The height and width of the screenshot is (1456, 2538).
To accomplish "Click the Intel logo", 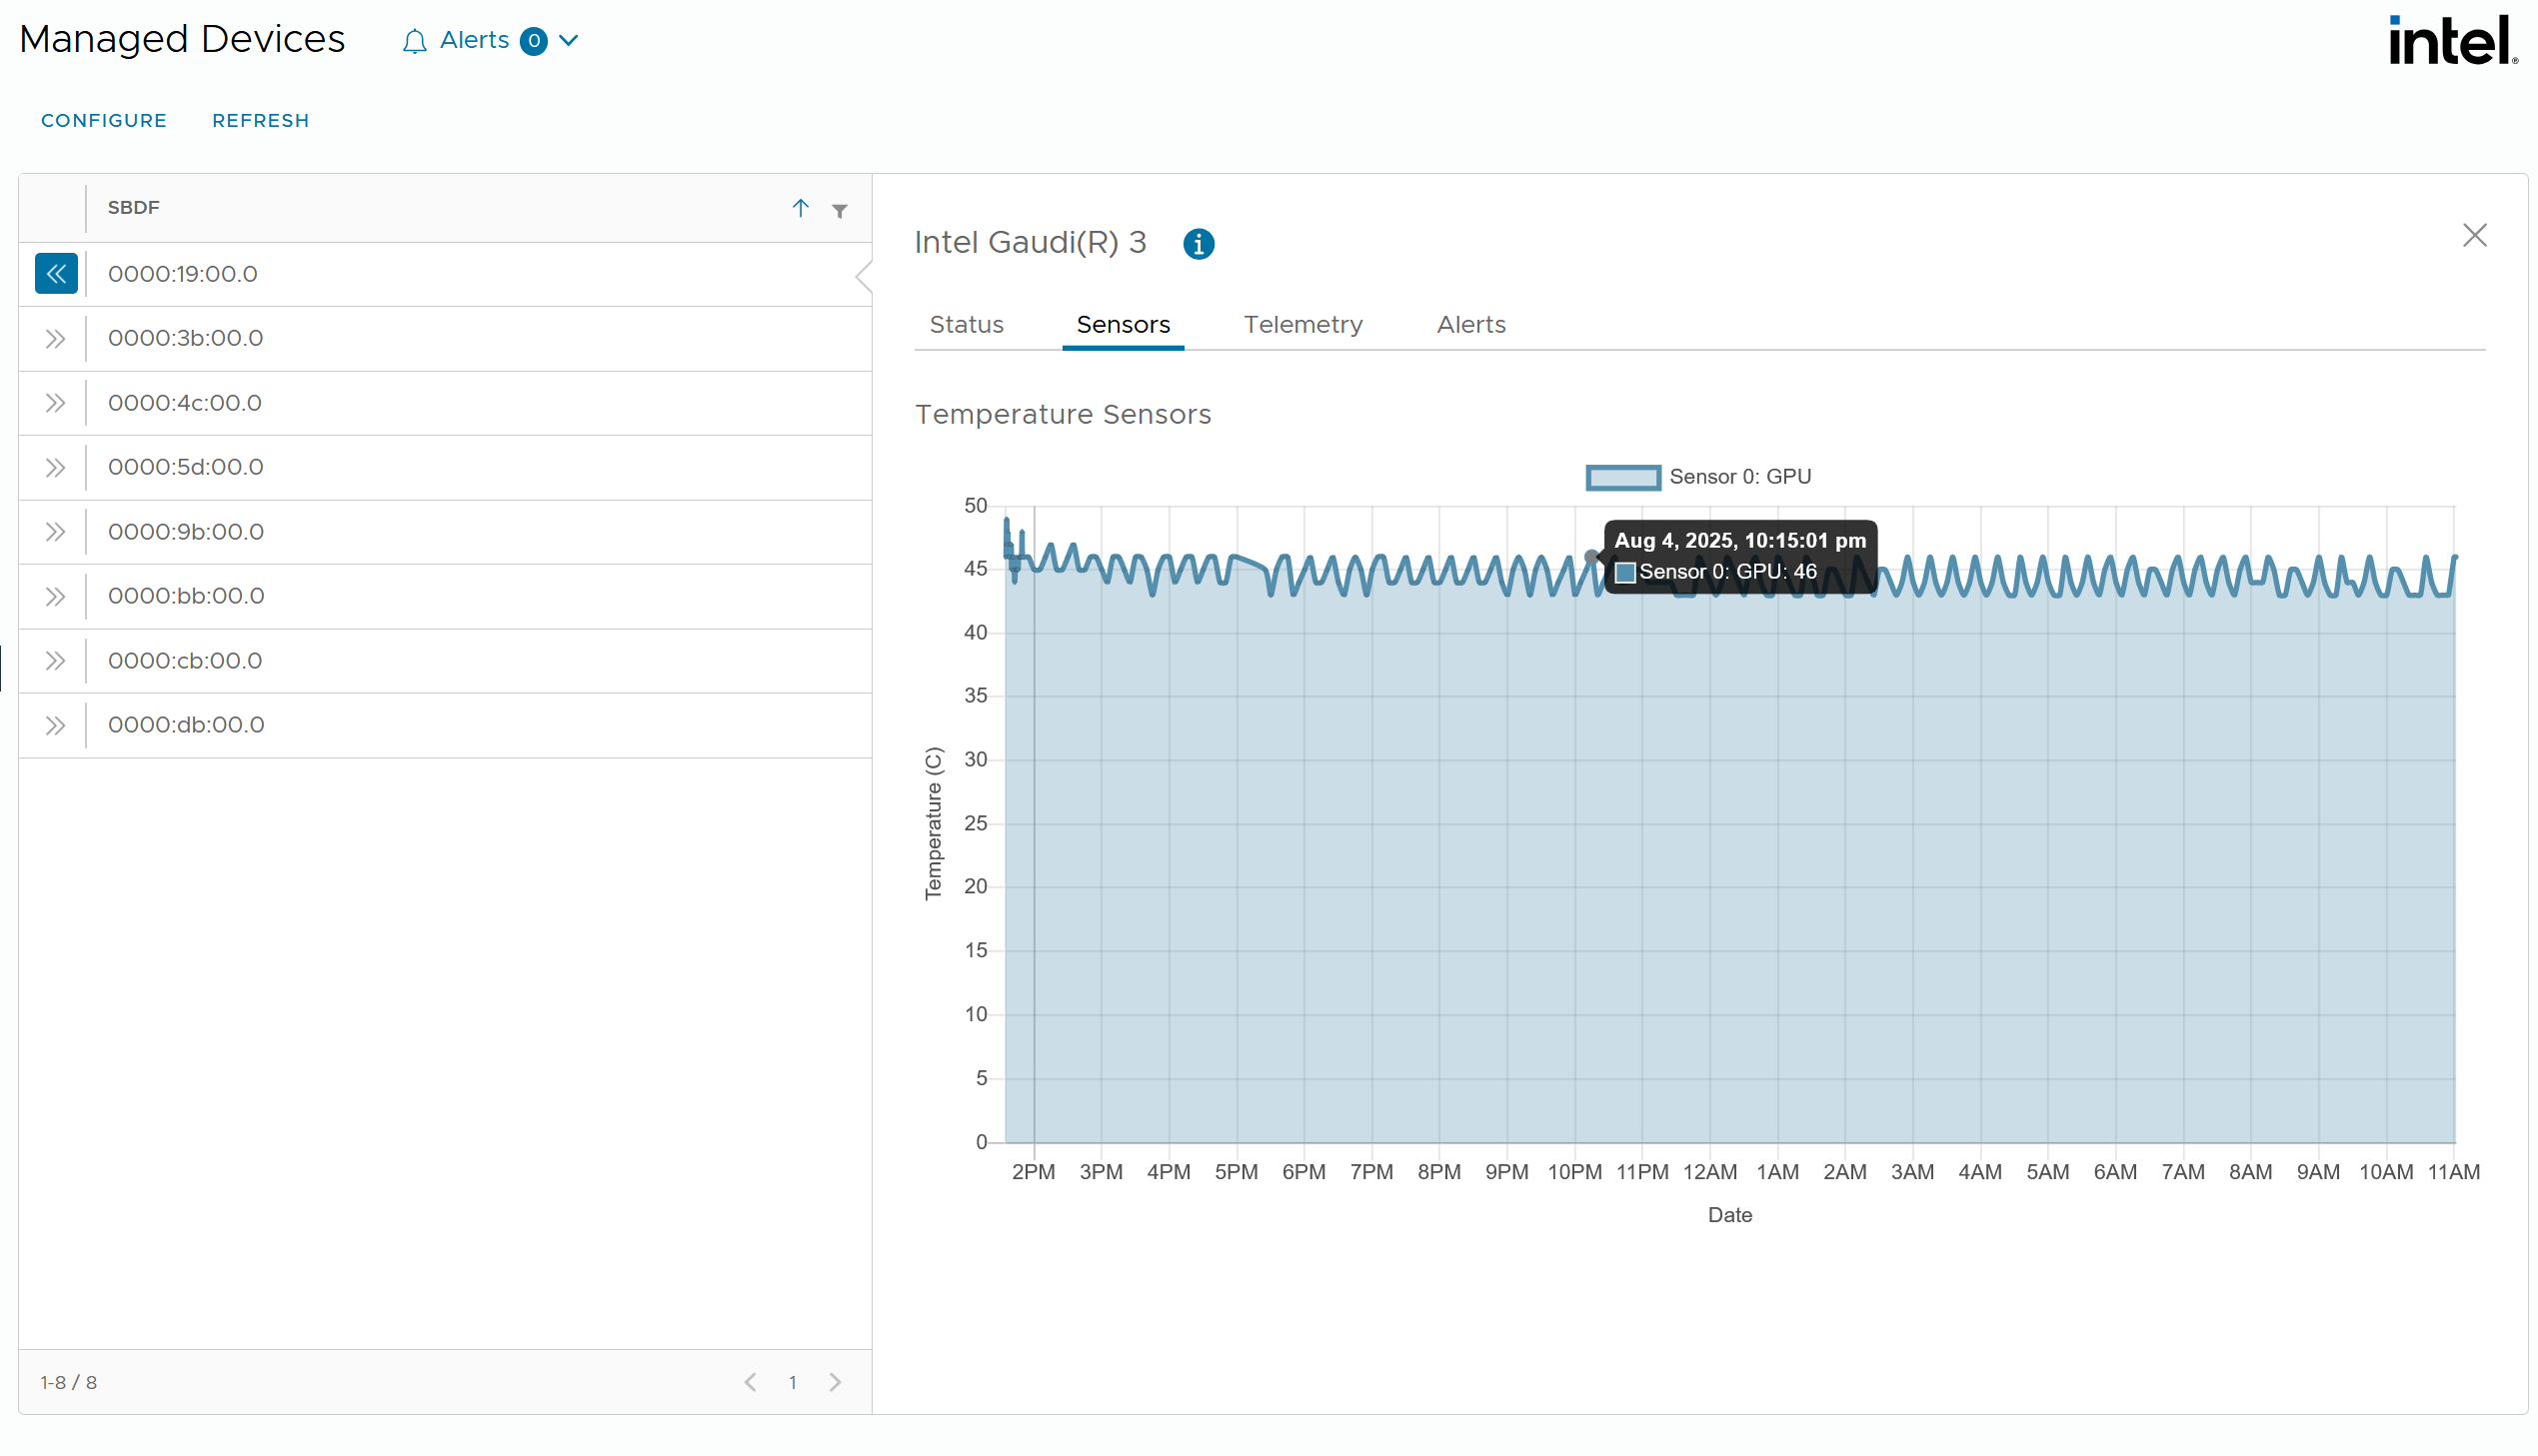I will tap(2452, 41).
